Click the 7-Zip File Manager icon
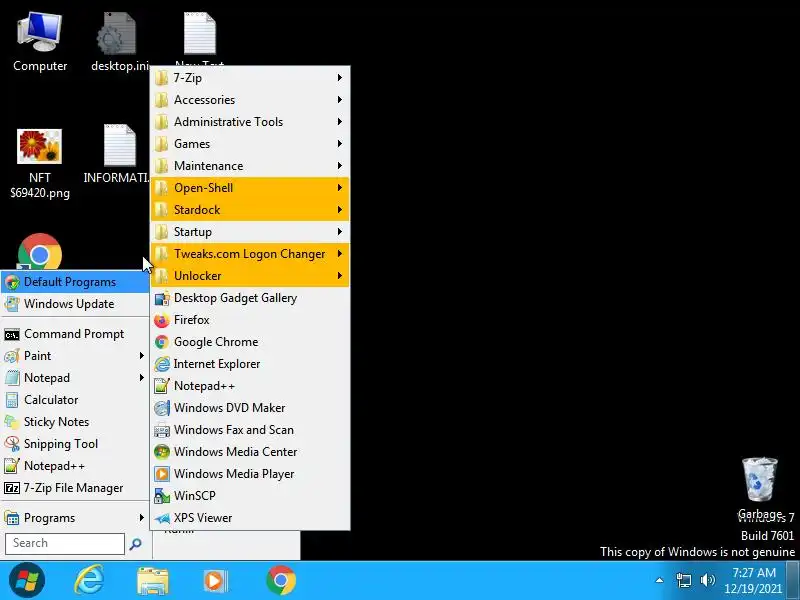Viewport: 800px width, 600px height. click(x=12, y=488)
